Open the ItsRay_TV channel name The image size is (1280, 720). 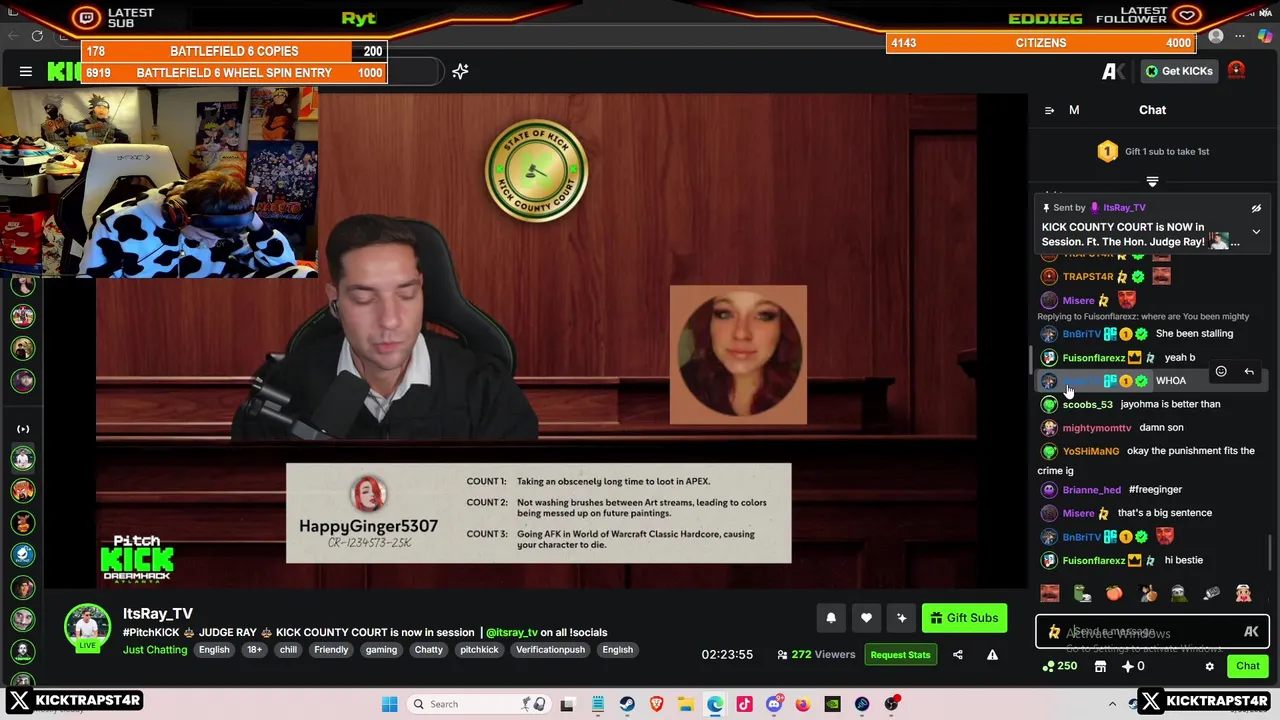(x=158, y=614)
